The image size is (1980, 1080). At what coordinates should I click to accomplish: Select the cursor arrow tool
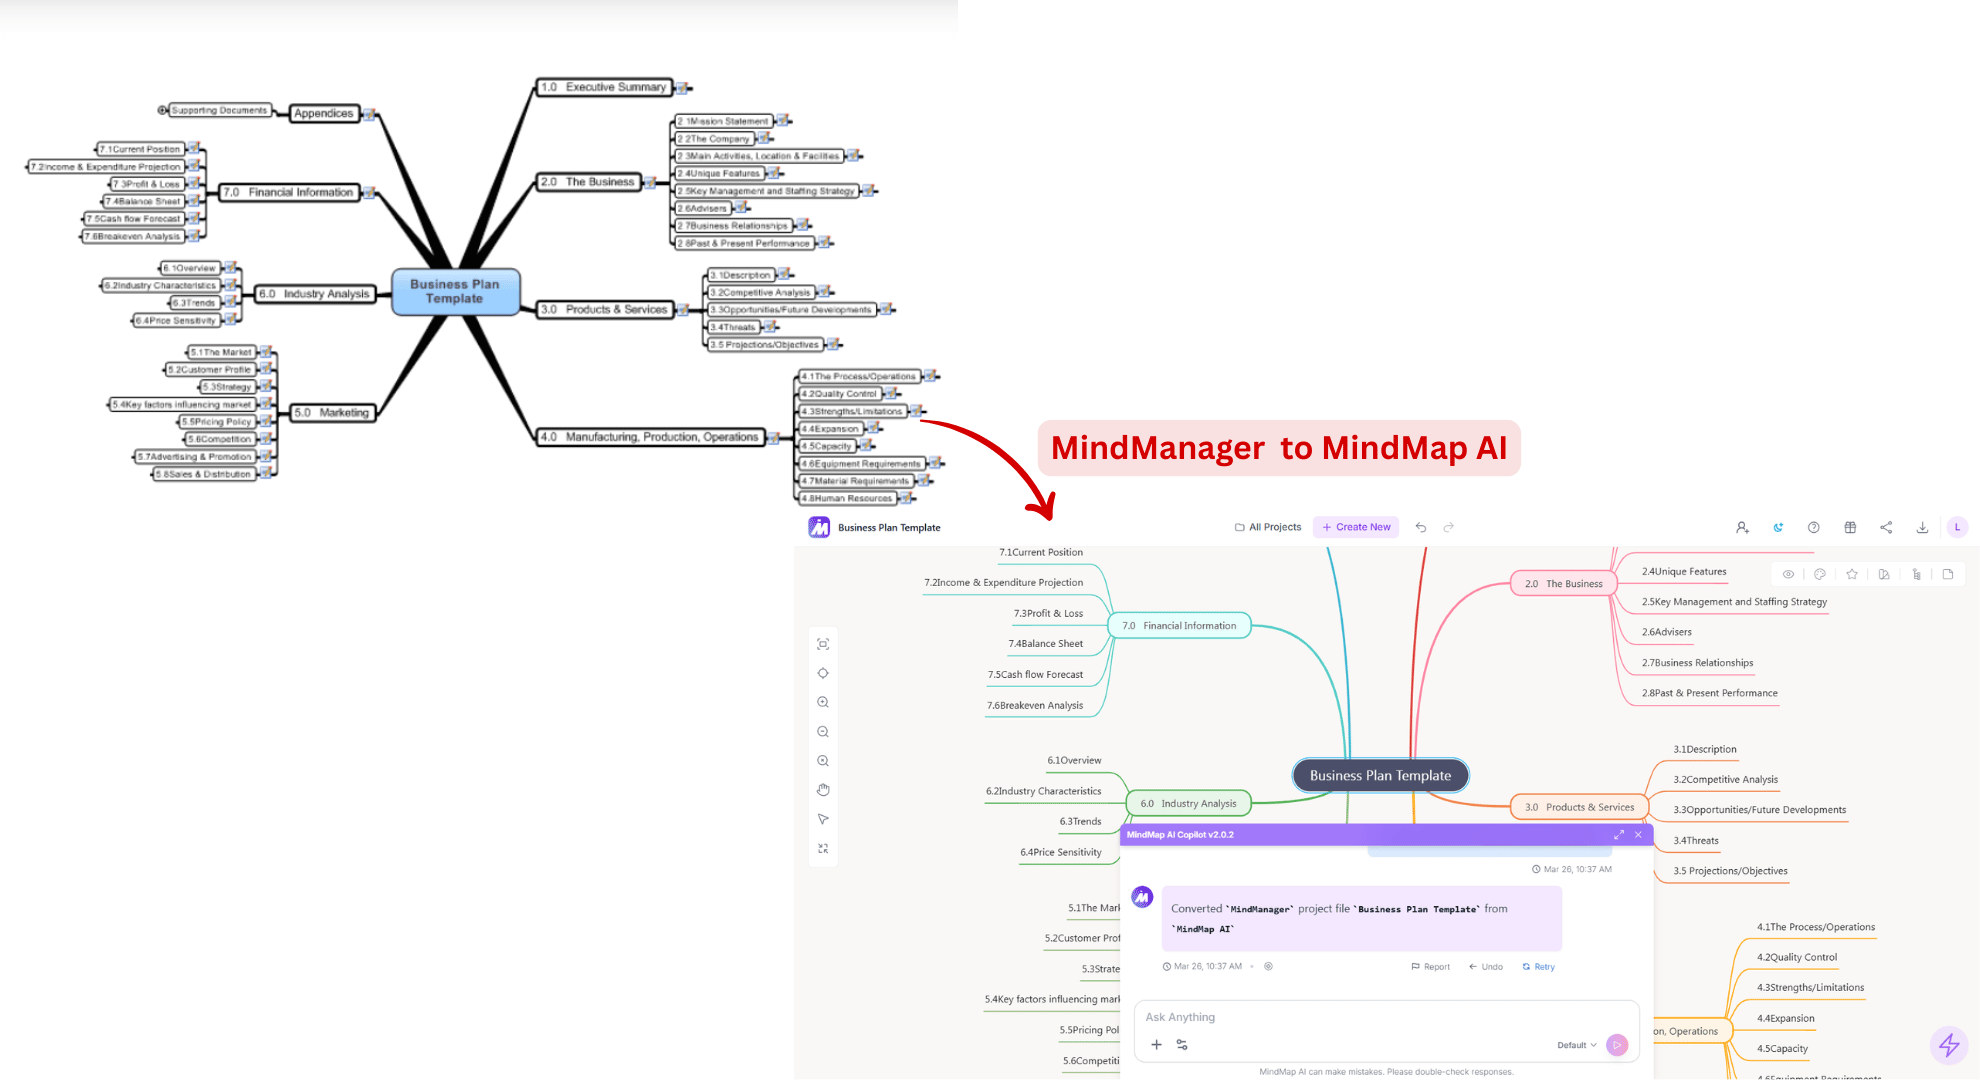coord(823,818)
